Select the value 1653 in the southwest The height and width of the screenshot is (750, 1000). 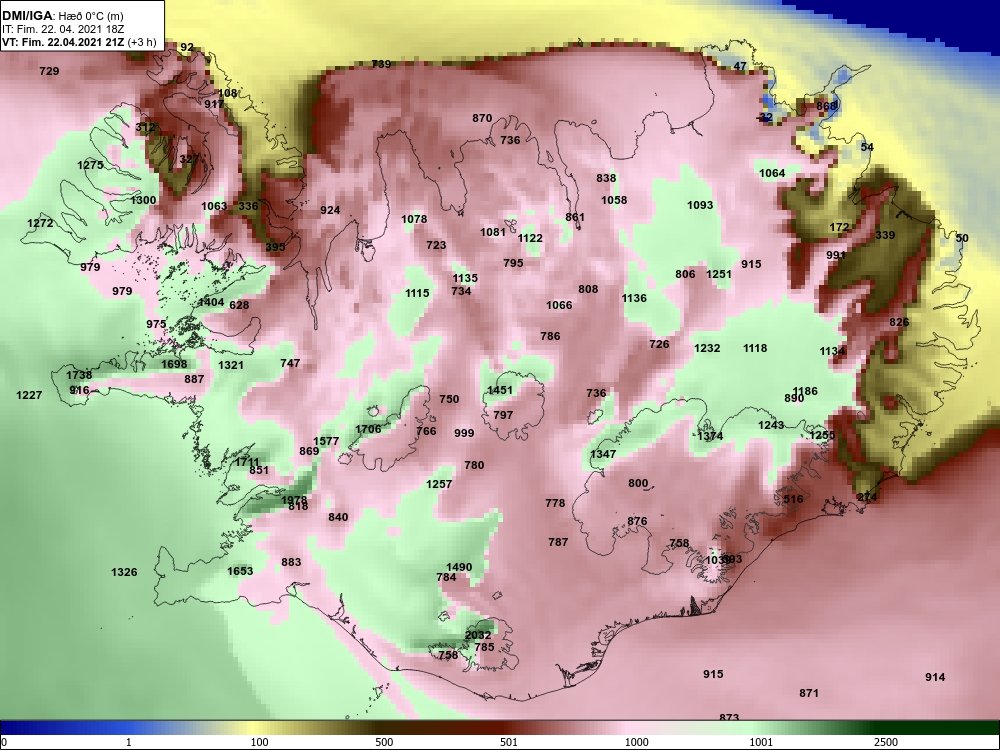tap(240, 571)
